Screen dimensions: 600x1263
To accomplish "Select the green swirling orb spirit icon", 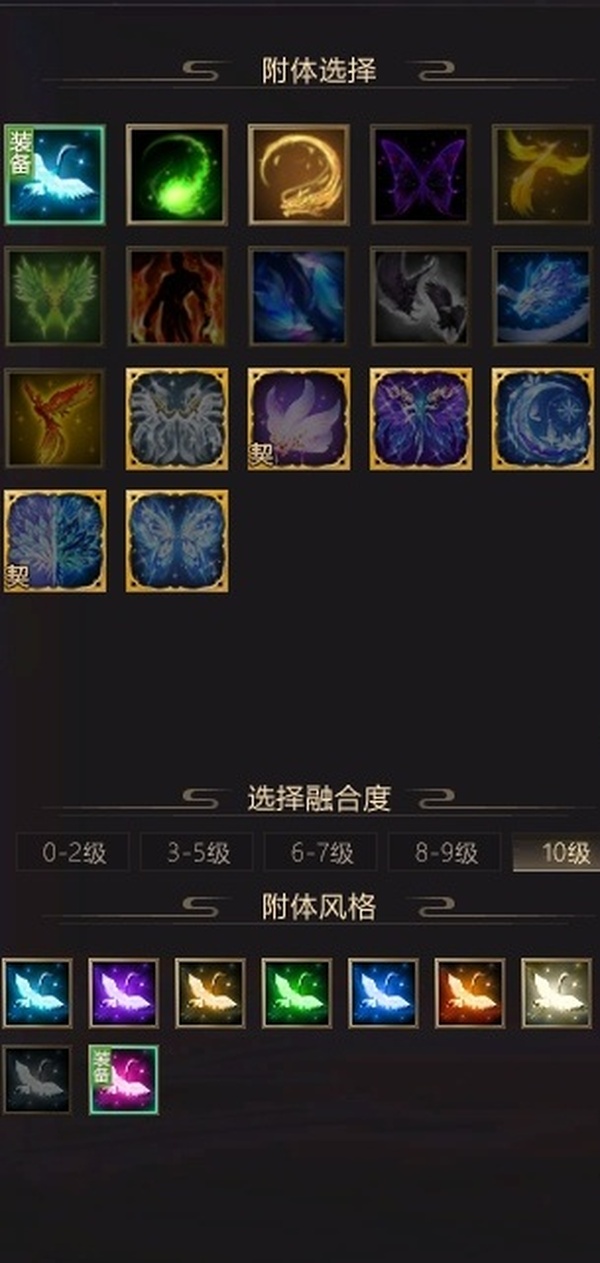I will pyautogui.click(x=176, y=175).
